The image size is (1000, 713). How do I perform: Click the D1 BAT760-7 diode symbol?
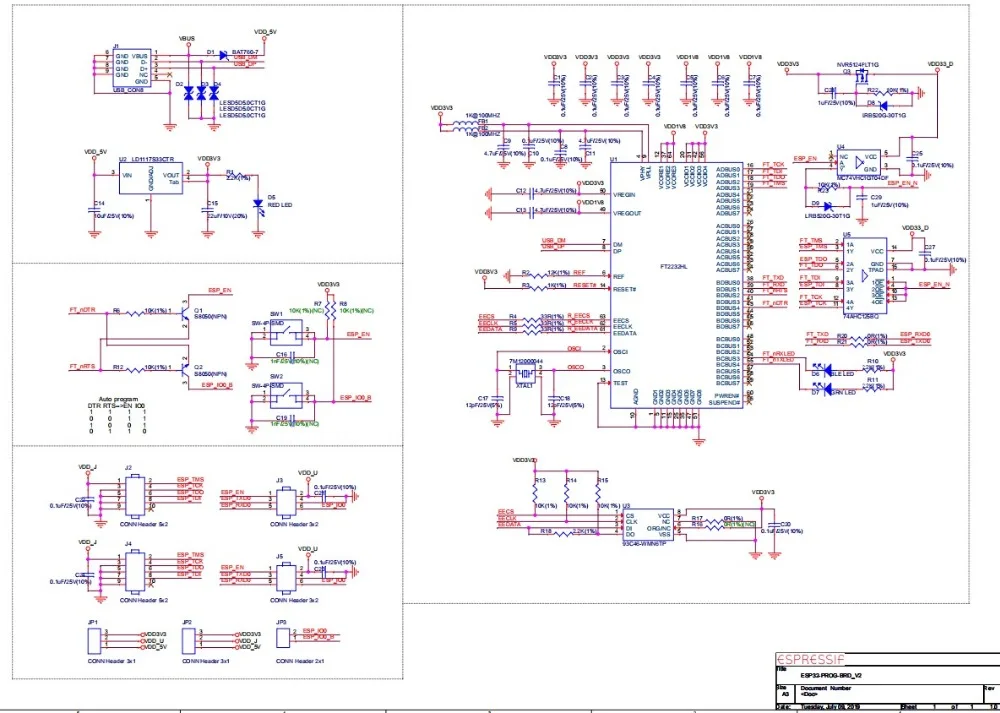pos(223,55)
